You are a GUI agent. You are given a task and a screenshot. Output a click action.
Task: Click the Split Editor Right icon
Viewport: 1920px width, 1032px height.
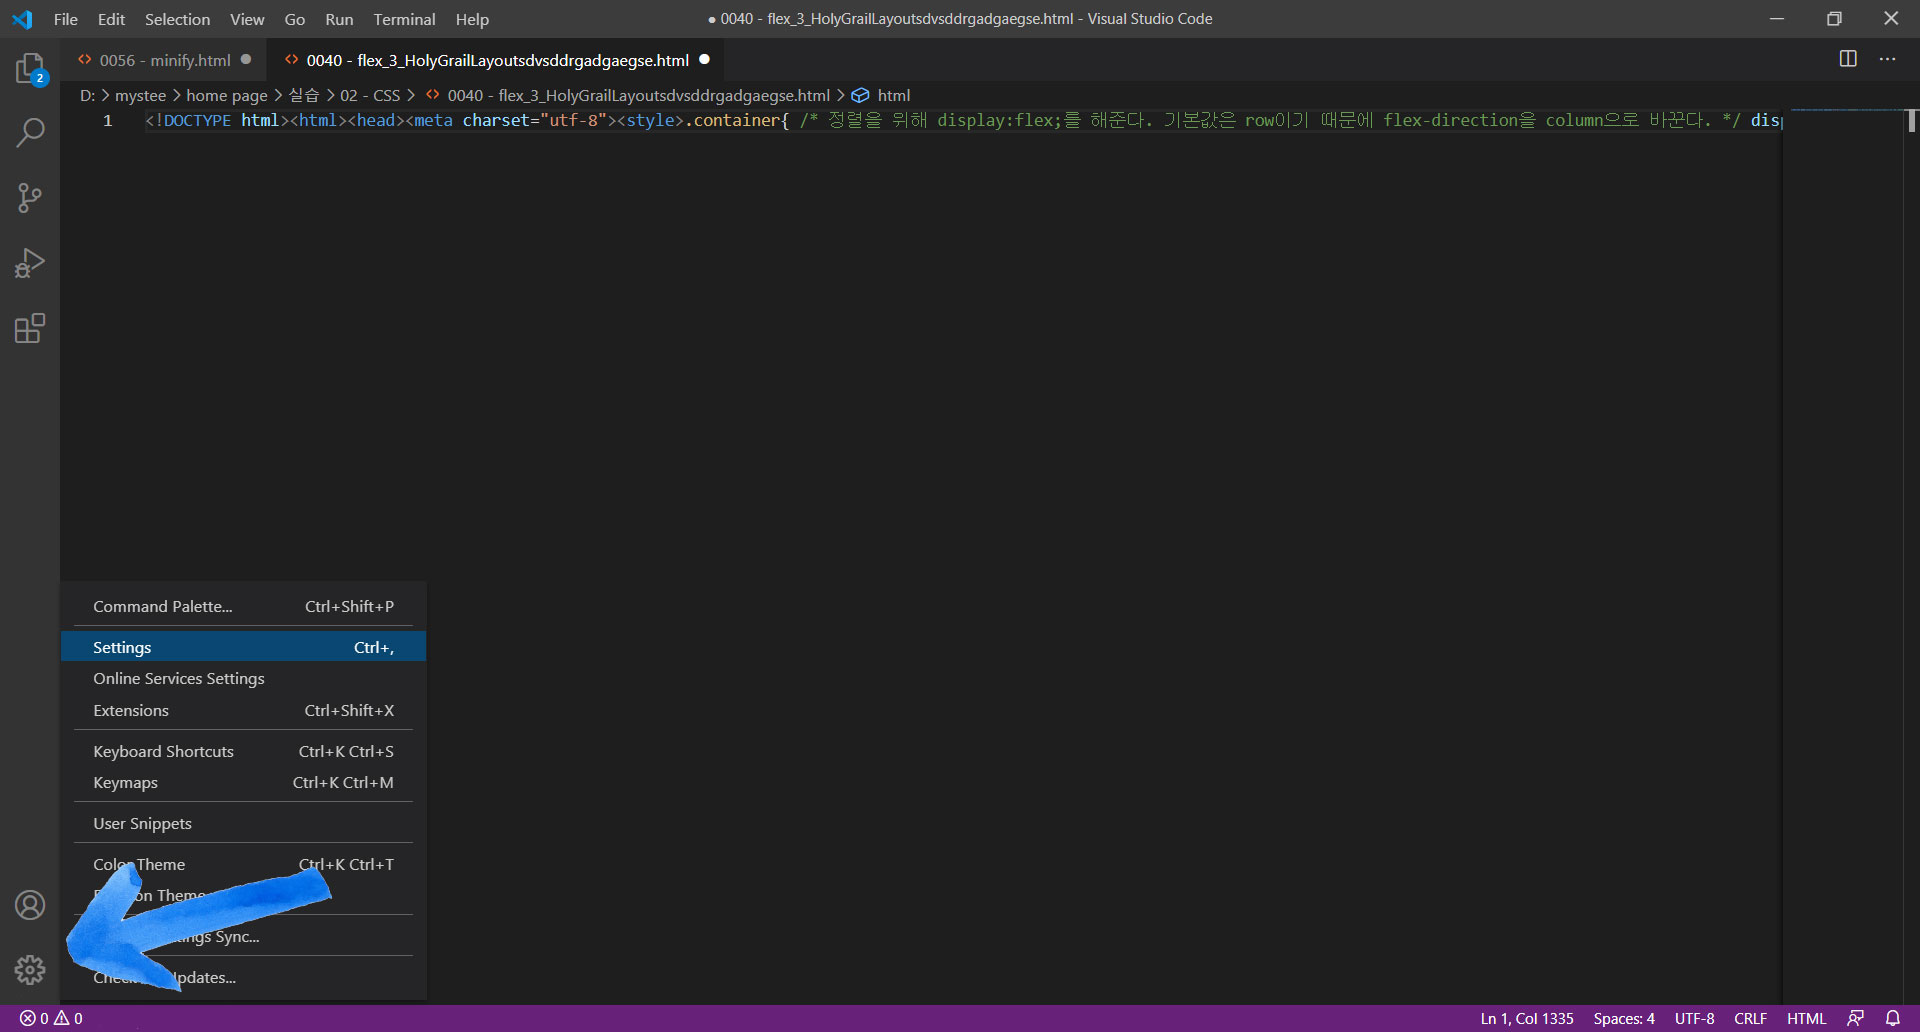click(x=1848, y=59)
